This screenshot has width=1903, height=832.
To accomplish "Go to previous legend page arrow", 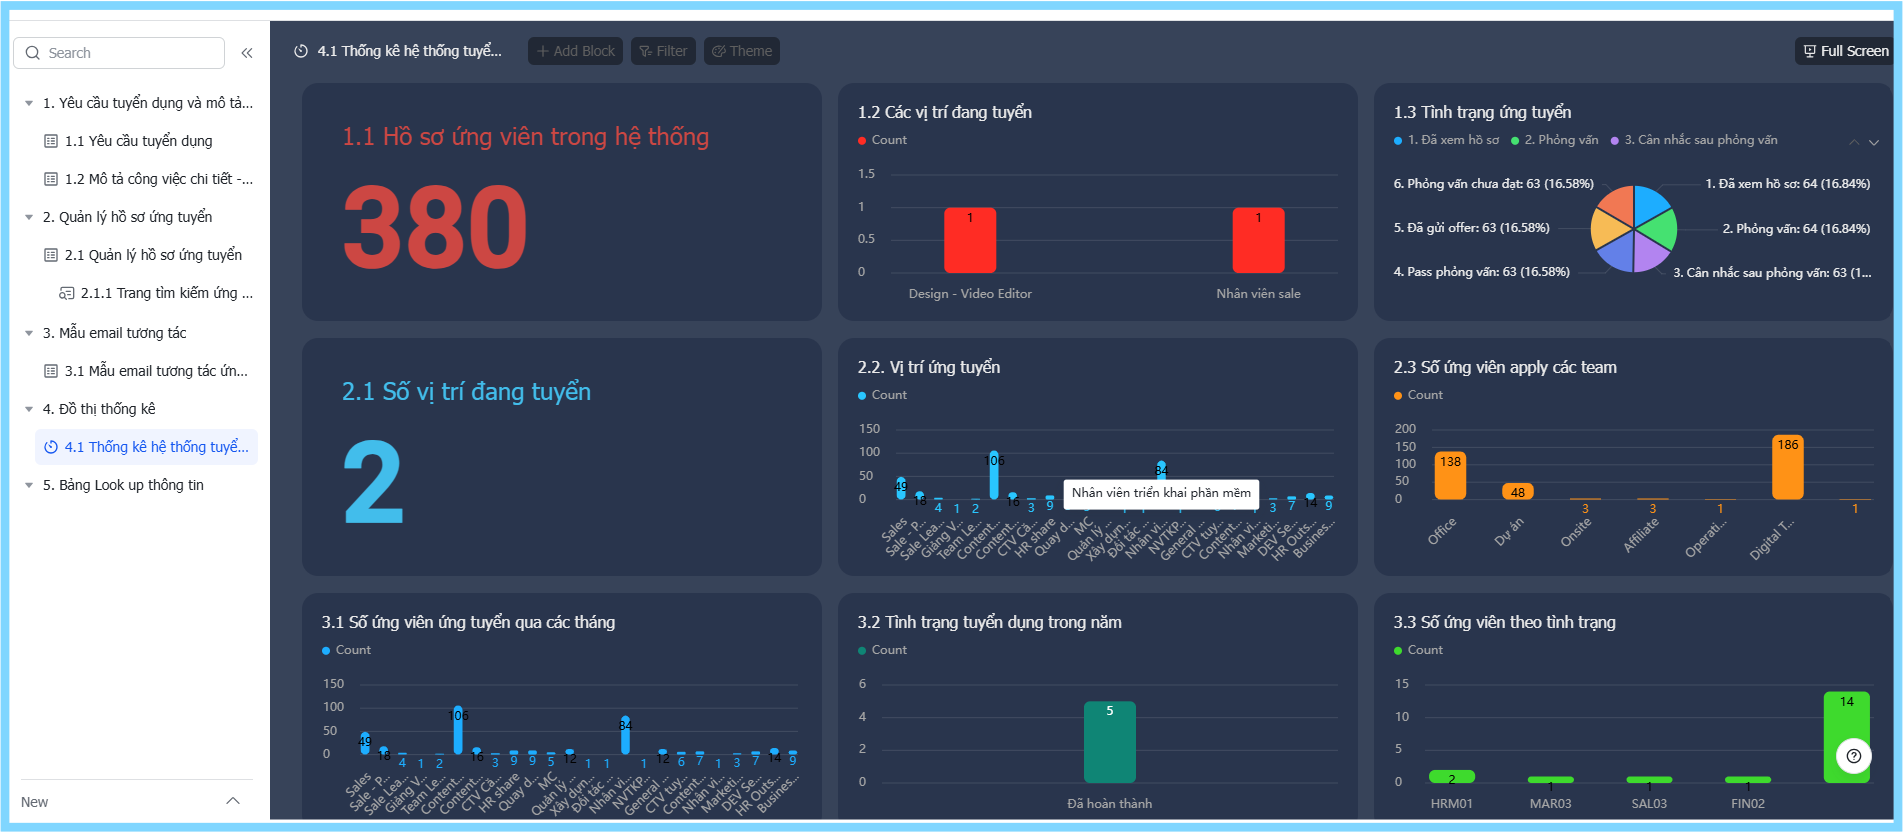I will pos(1854,142).
